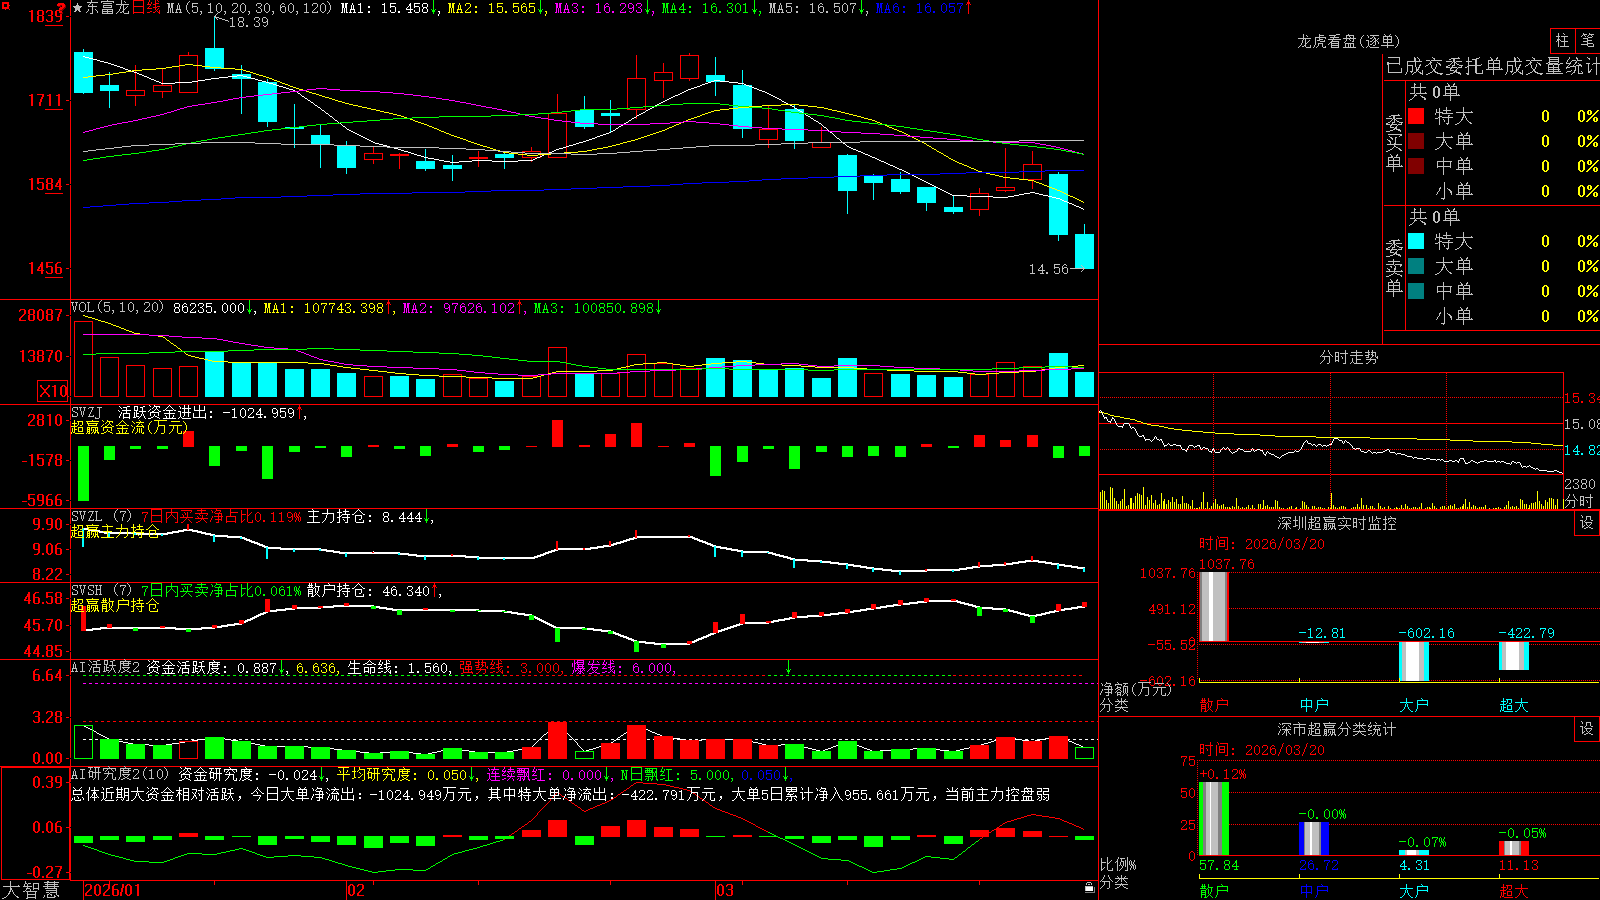
Task: Switch order view to 笔 mode
Action: click(1588, 41)
